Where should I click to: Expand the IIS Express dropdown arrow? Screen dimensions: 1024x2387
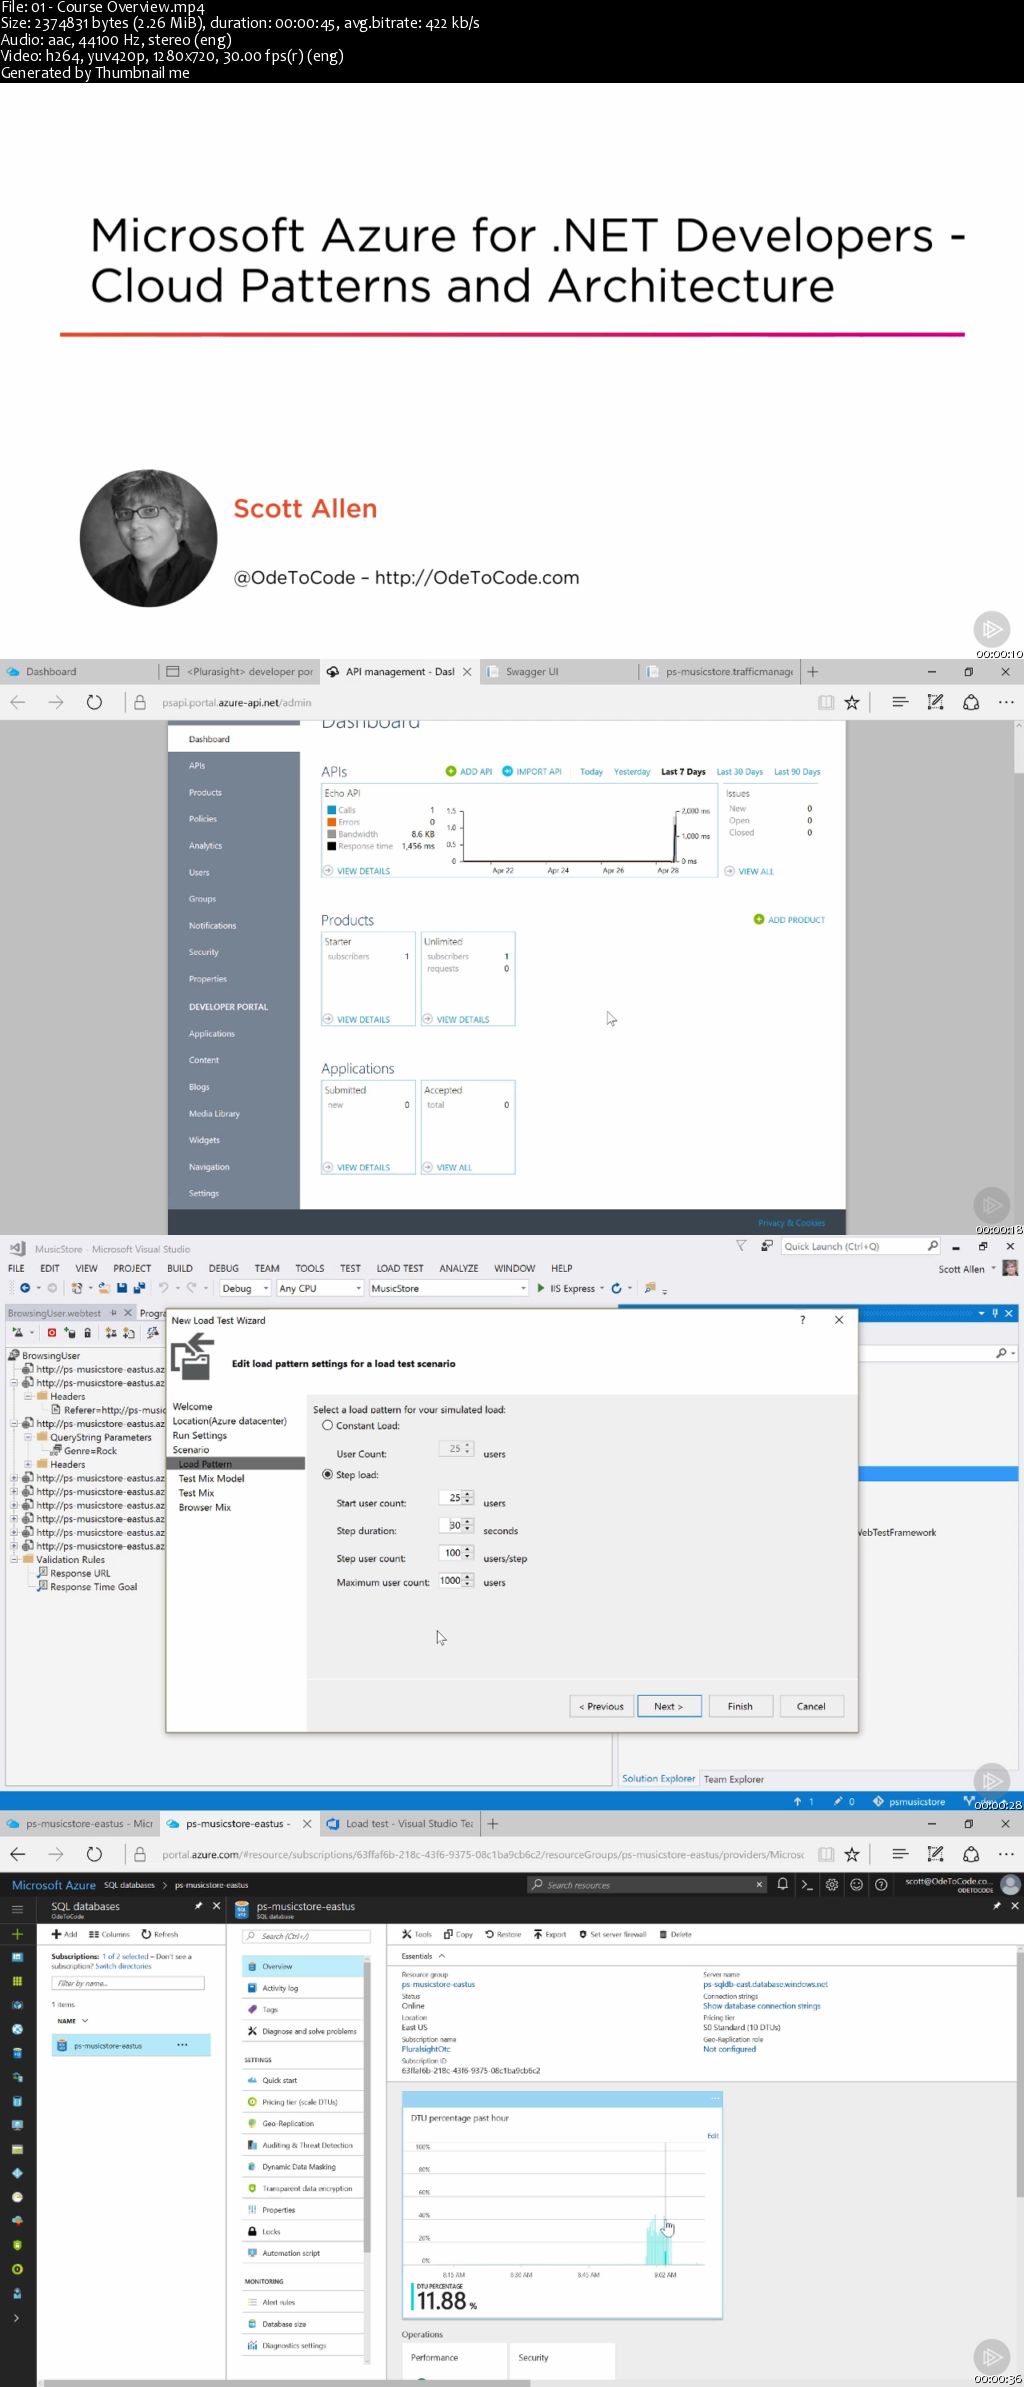(602, 1288)
